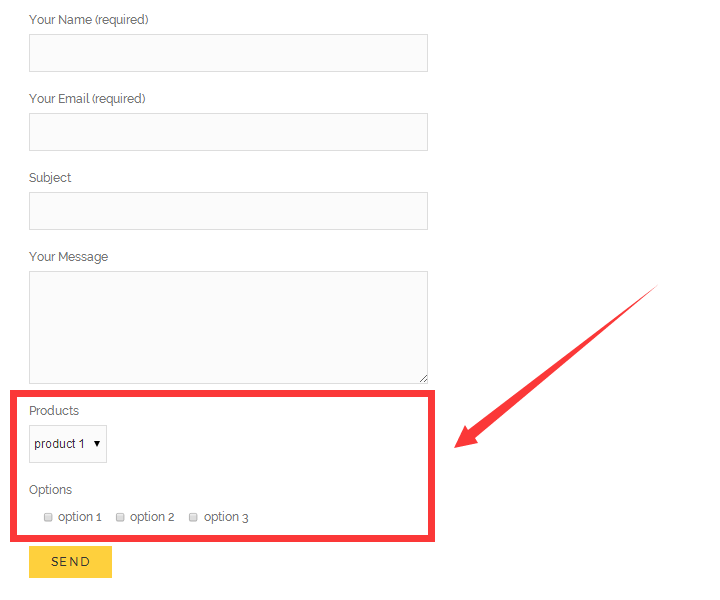Click the "Options" label text
Image resolution: width=720 pixels, height=600 pixels.
click(50, 490)
